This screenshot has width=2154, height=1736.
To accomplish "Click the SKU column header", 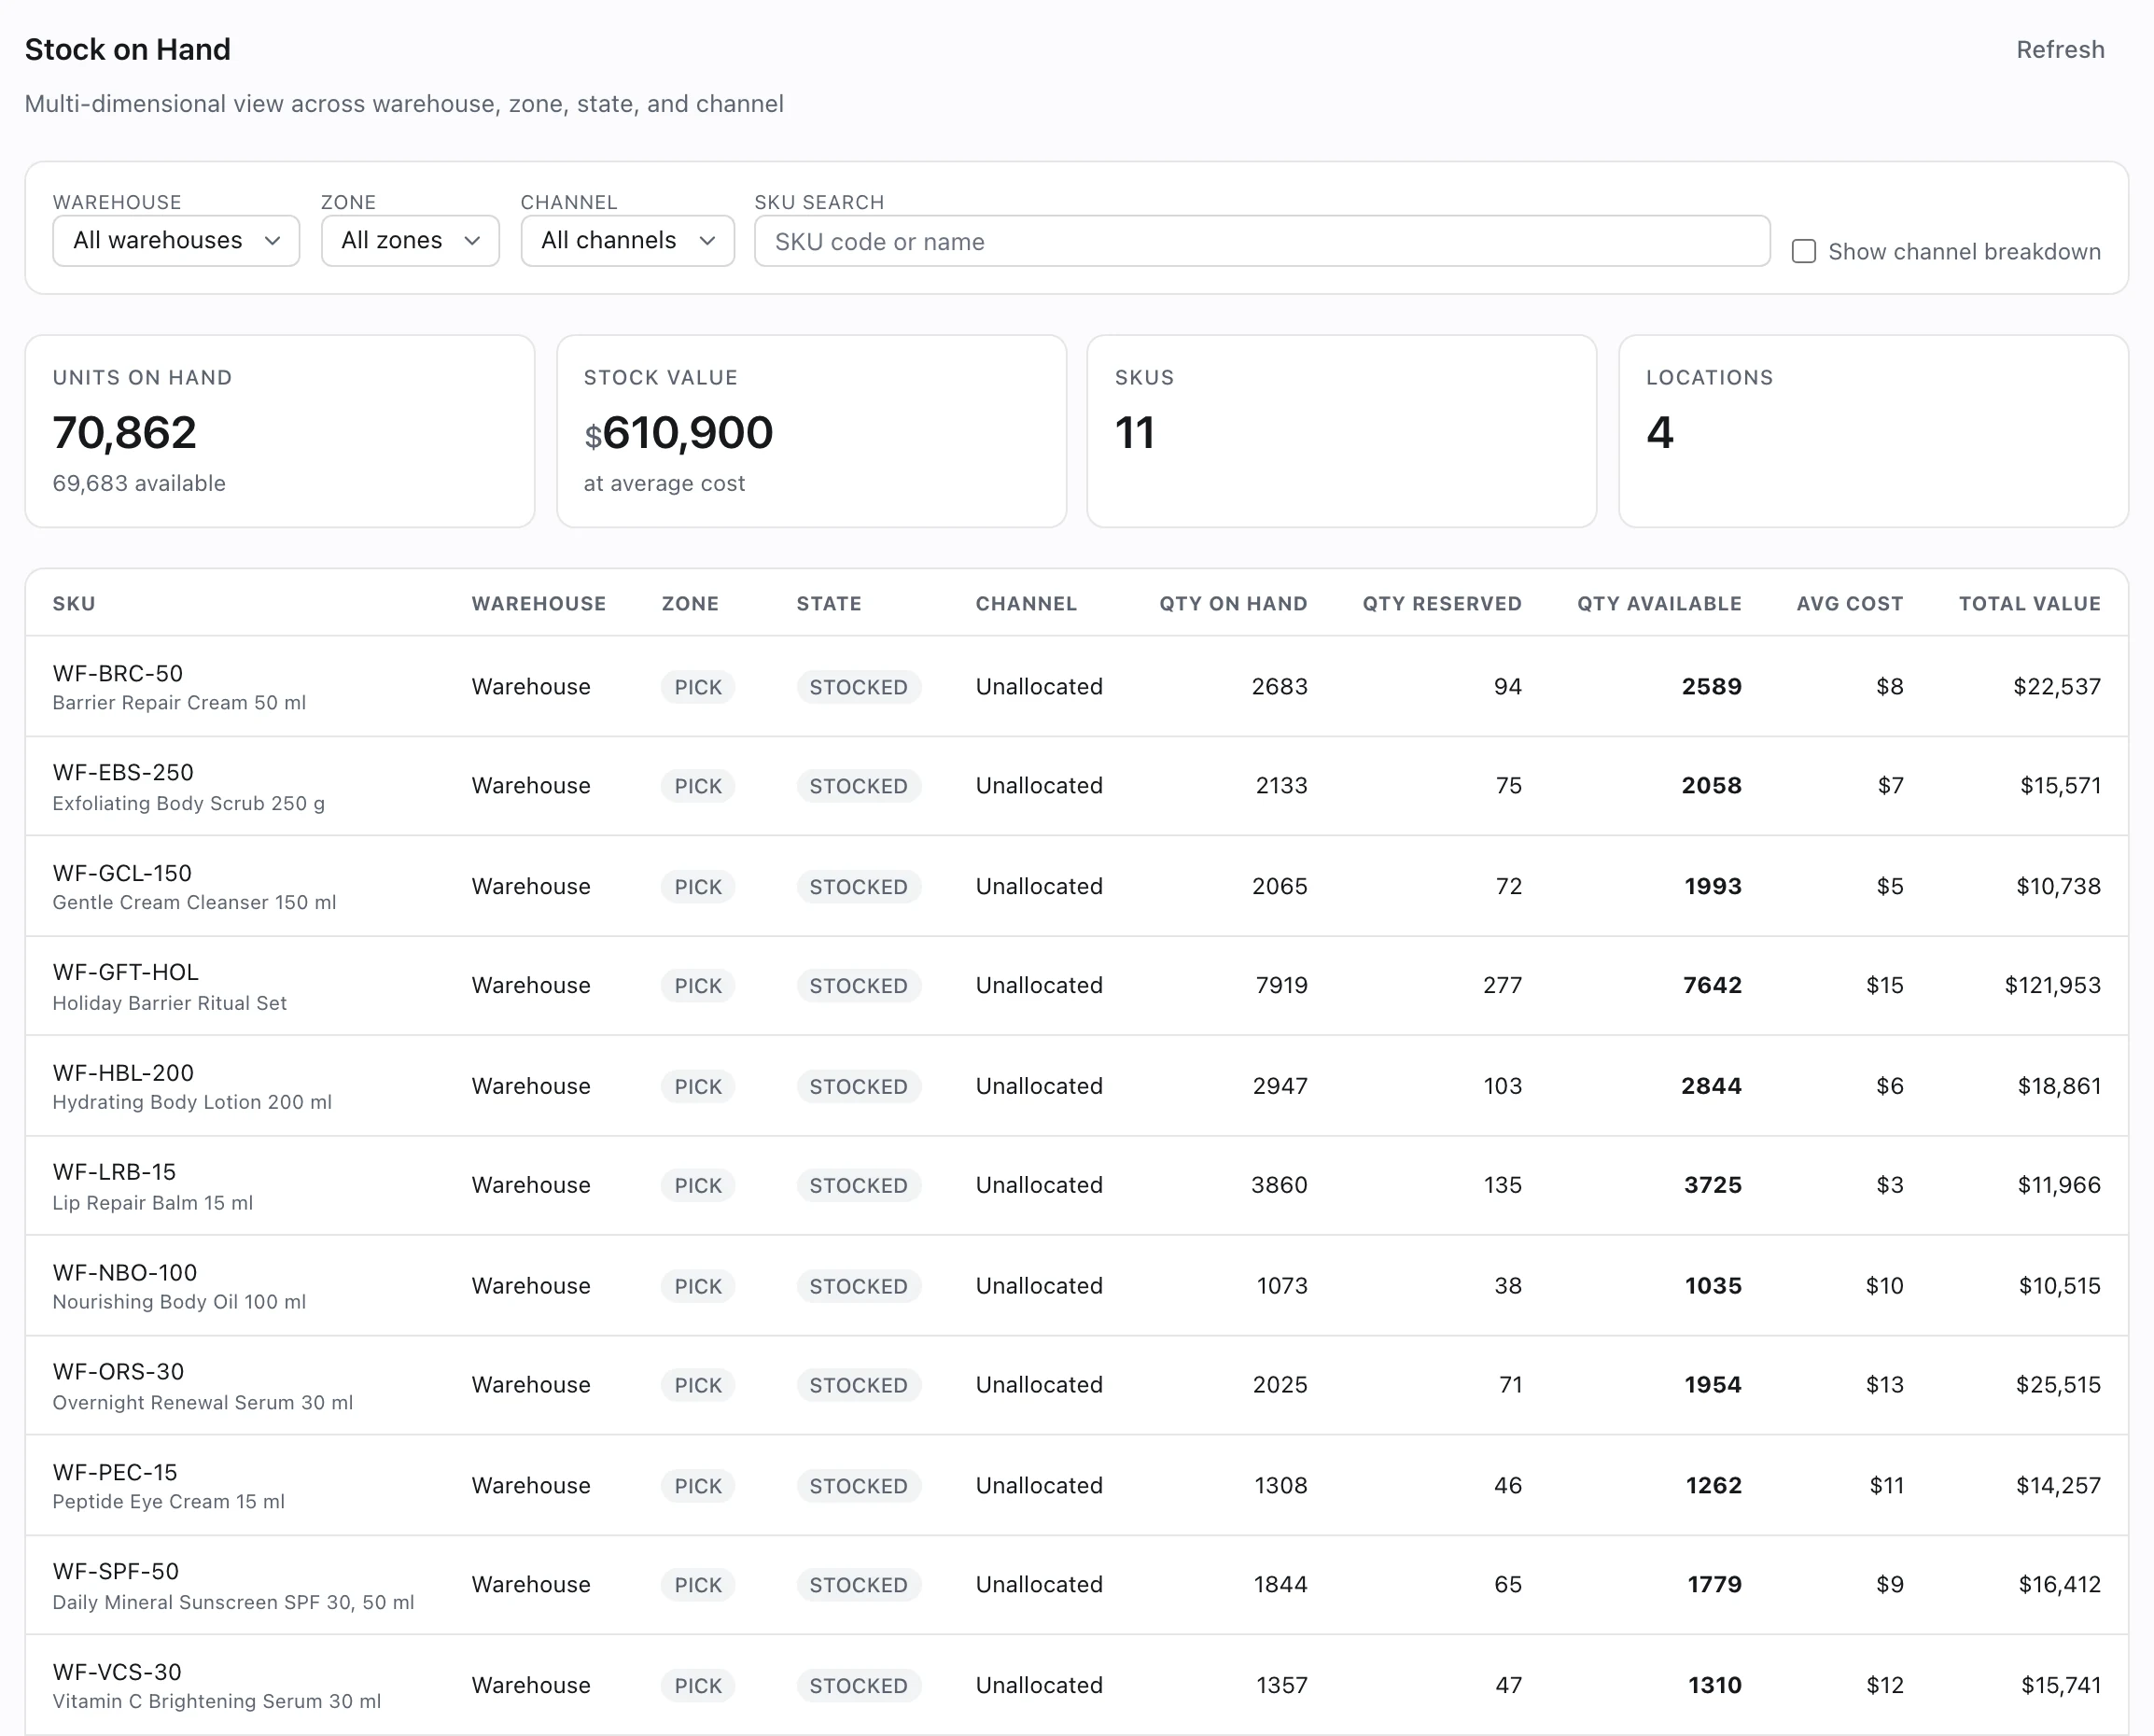I will point(74,603).
